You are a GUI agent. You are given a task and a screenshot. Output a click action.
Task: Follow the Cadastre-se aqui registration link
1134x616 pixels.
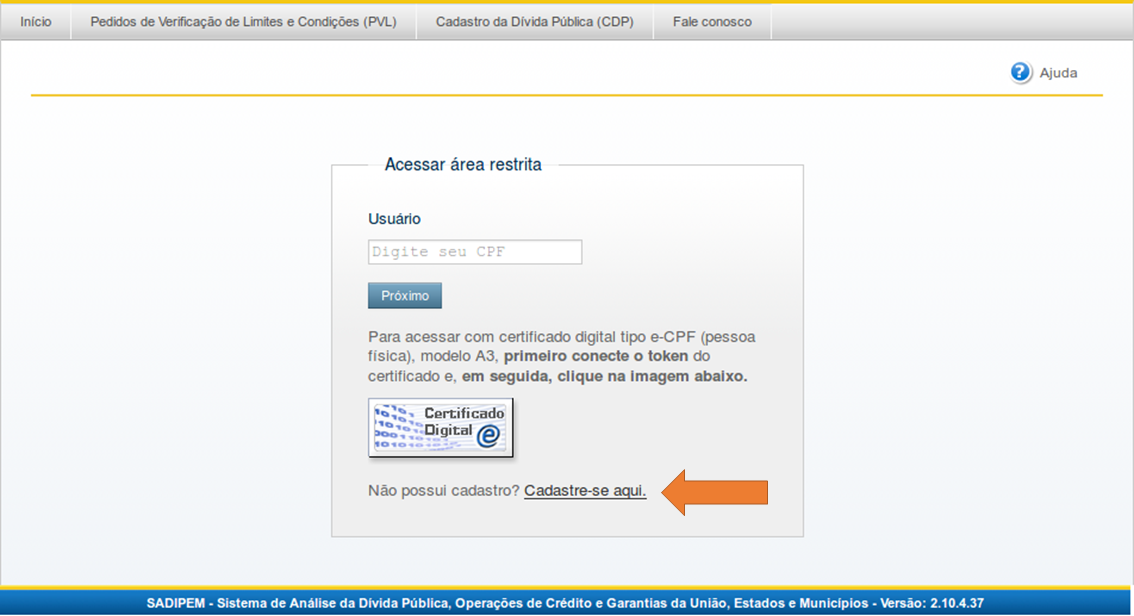(584, 490)
